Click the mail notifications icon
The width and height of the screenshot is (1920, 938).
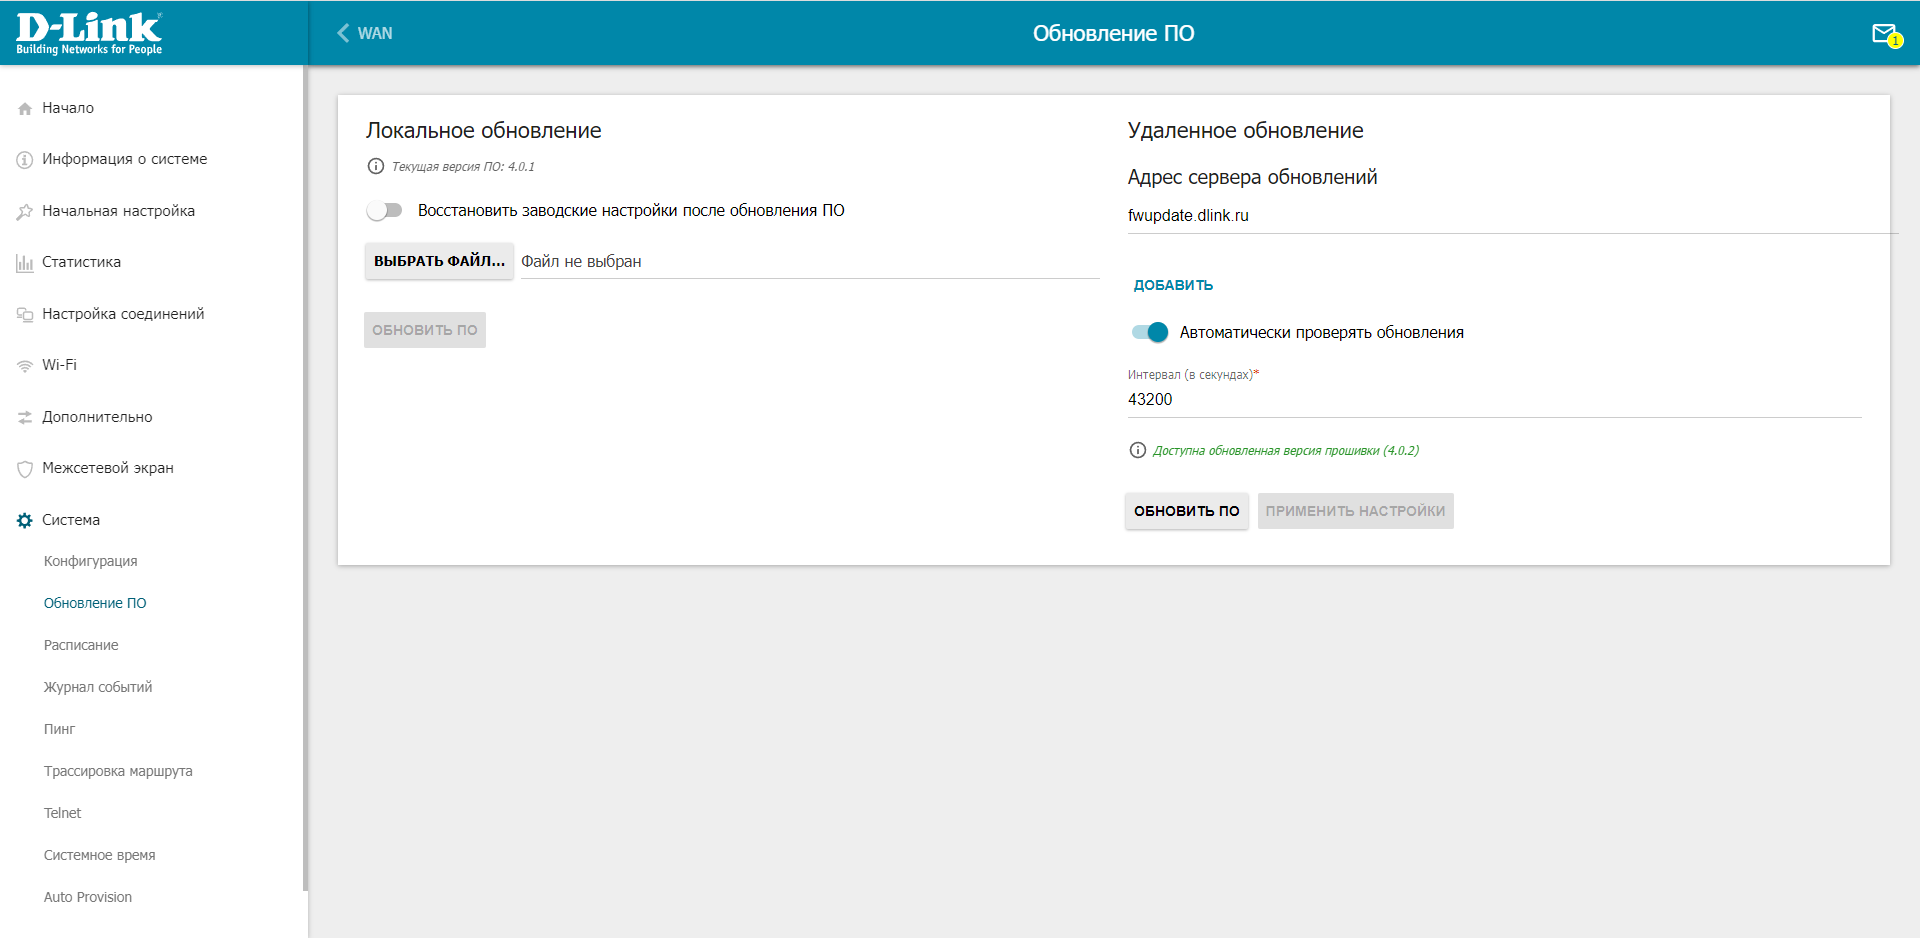(1885, 34)
